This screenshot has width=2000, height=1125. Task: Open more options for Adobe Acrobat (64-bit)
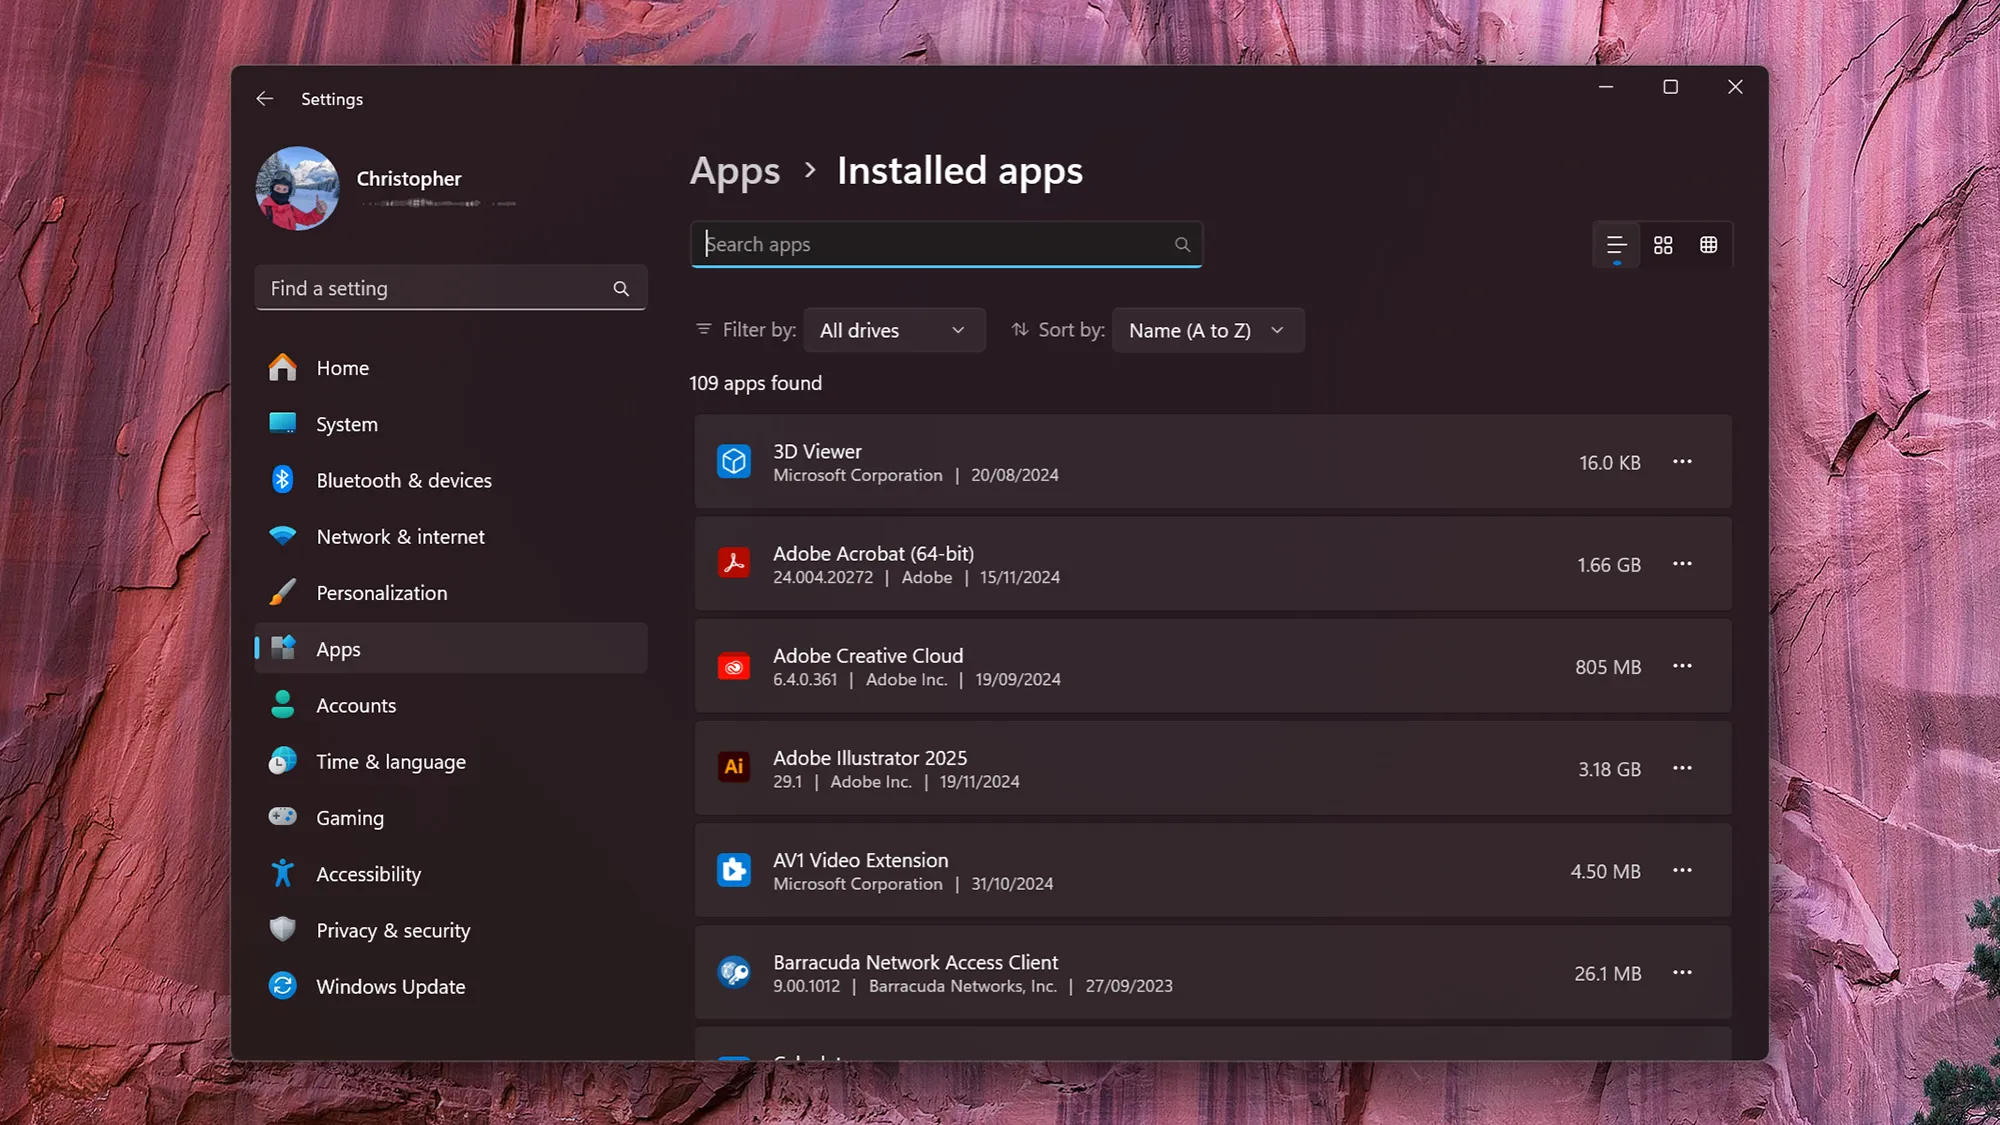[1682, 564]
